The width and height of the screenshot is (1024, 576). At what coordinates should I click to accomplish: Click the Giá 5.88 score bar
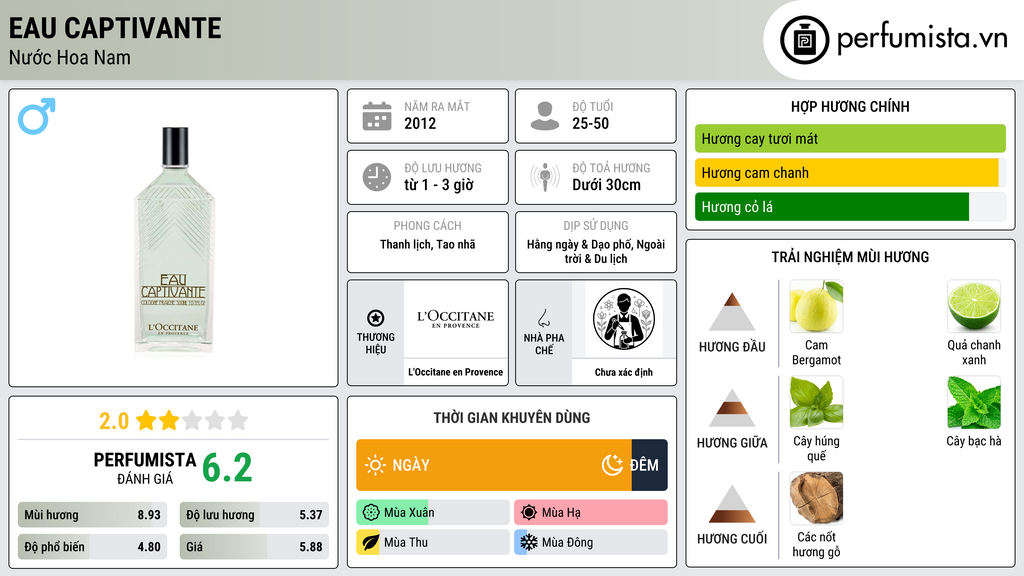point(254,547)
